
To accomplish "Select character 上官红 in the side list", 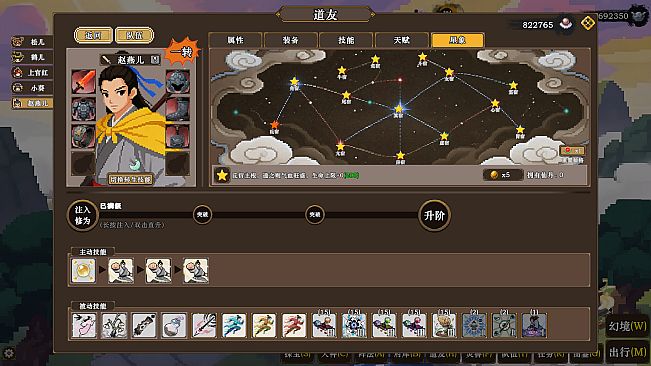I will [x=32, y=73].
